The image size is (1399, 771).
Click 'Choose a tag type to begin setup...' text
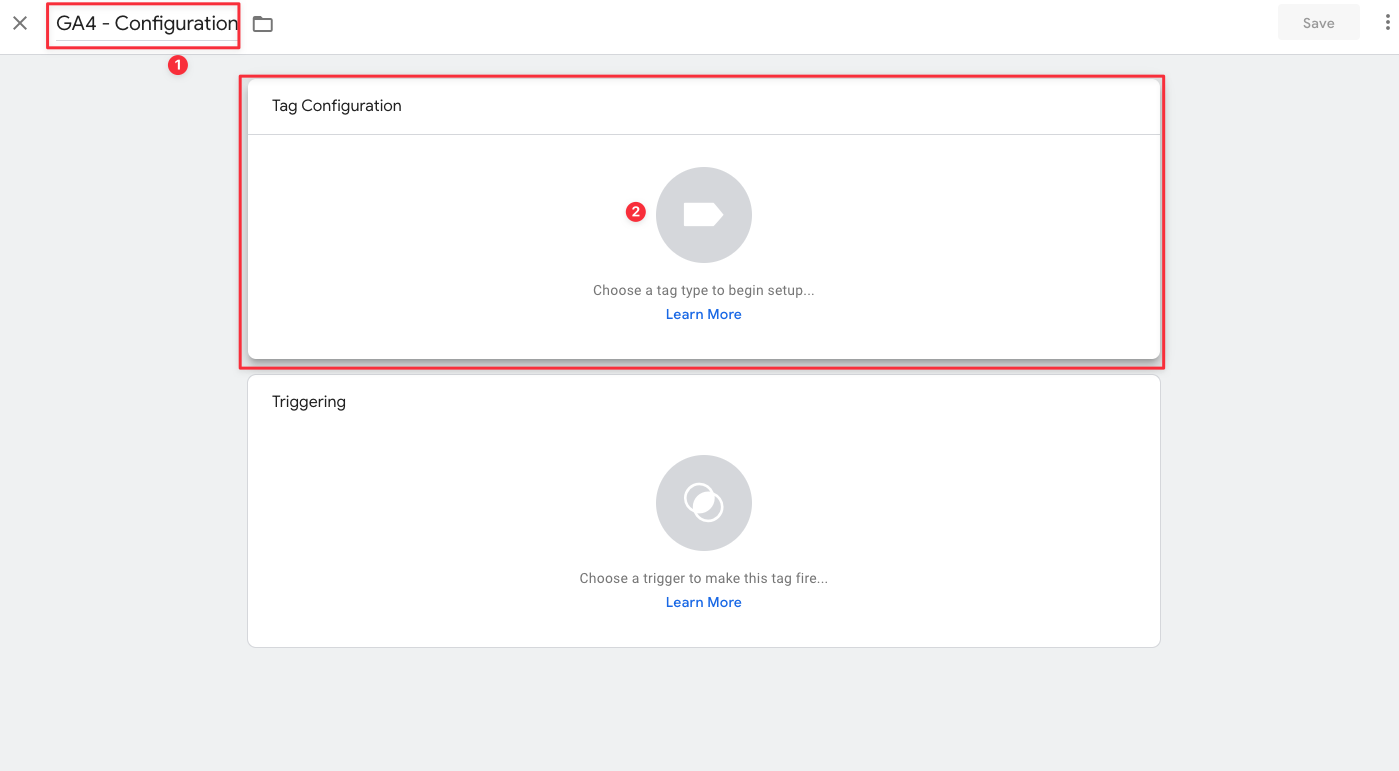pyautogui.click(x=704, y=290)
